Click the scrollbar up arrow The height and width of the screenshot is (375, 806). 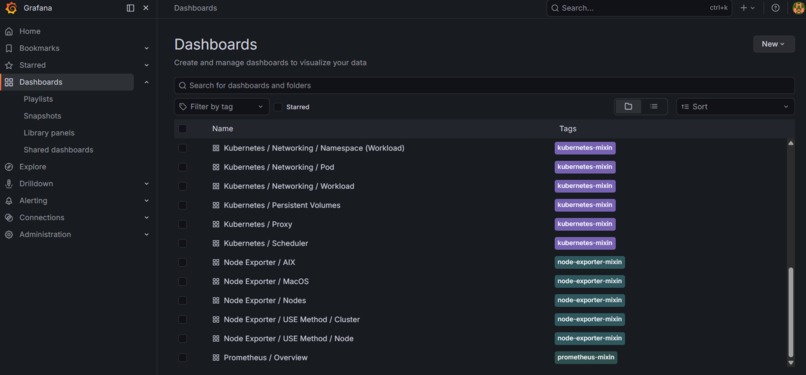pyautogui.click(x=791, y=143)
